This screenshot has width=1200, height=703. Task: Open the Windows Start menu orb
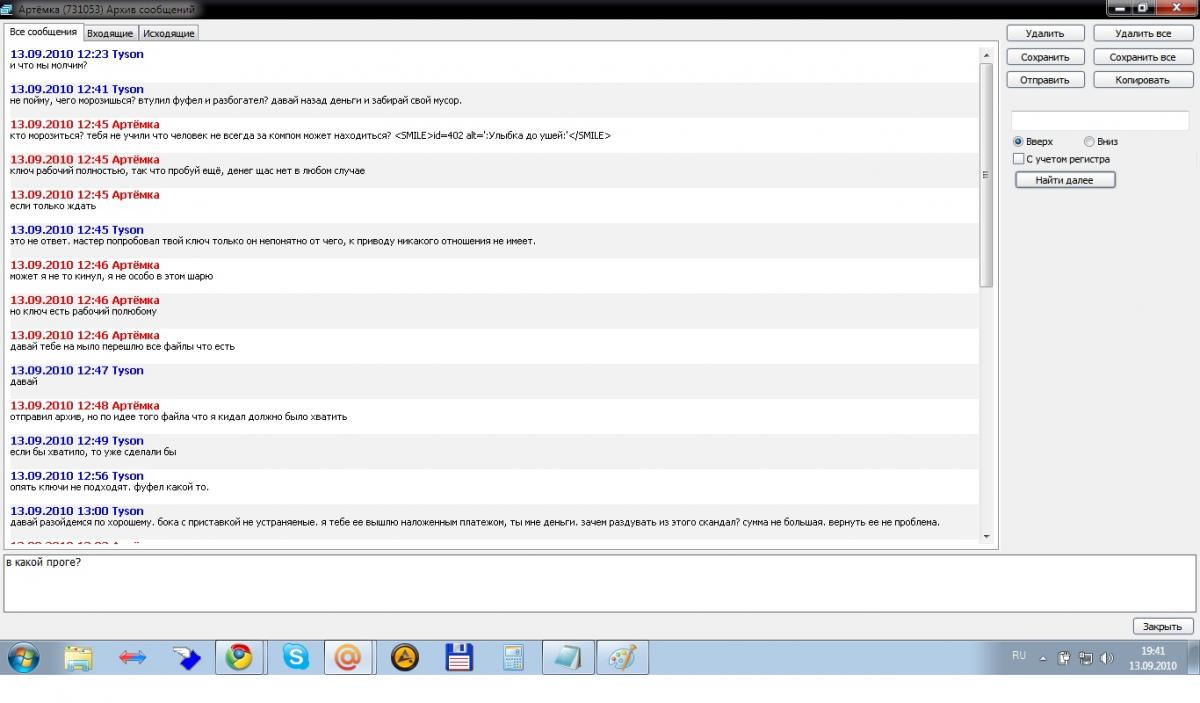coord(23,657)
